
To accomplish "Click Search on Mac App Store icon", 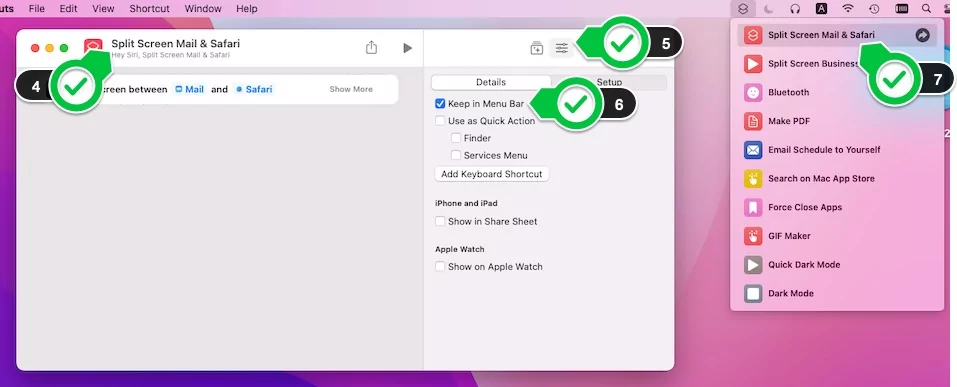I will coord(753,178).
